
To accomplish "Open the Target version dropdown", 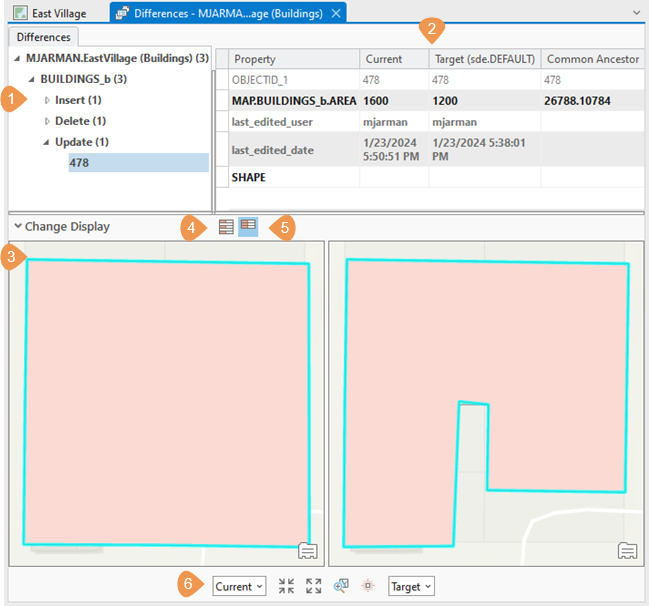I will point(412,587).
